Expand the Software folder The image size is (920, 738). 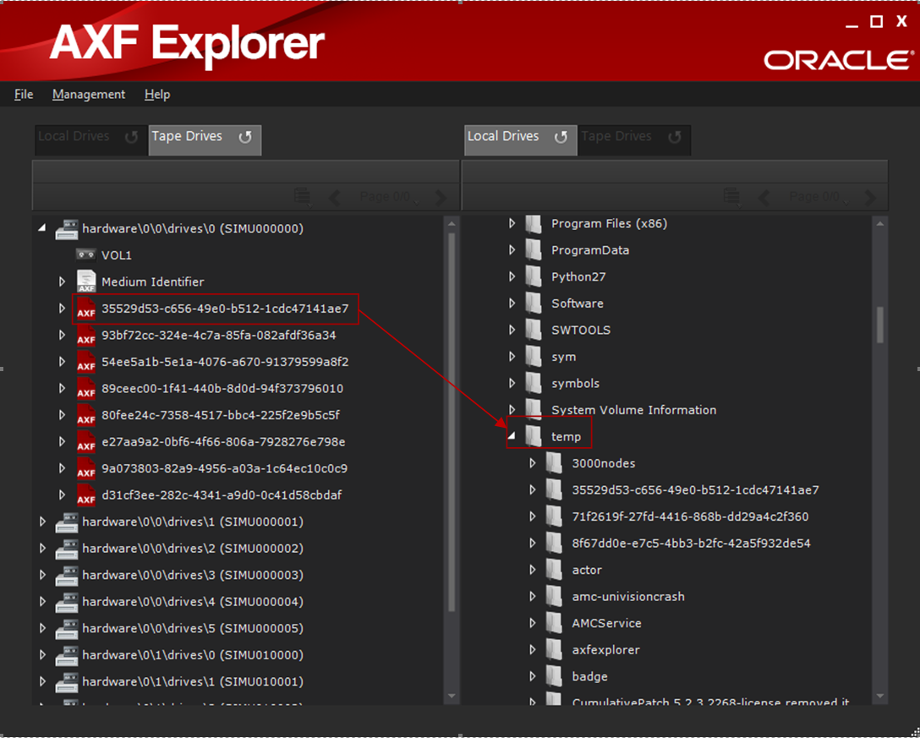[512, 303]
